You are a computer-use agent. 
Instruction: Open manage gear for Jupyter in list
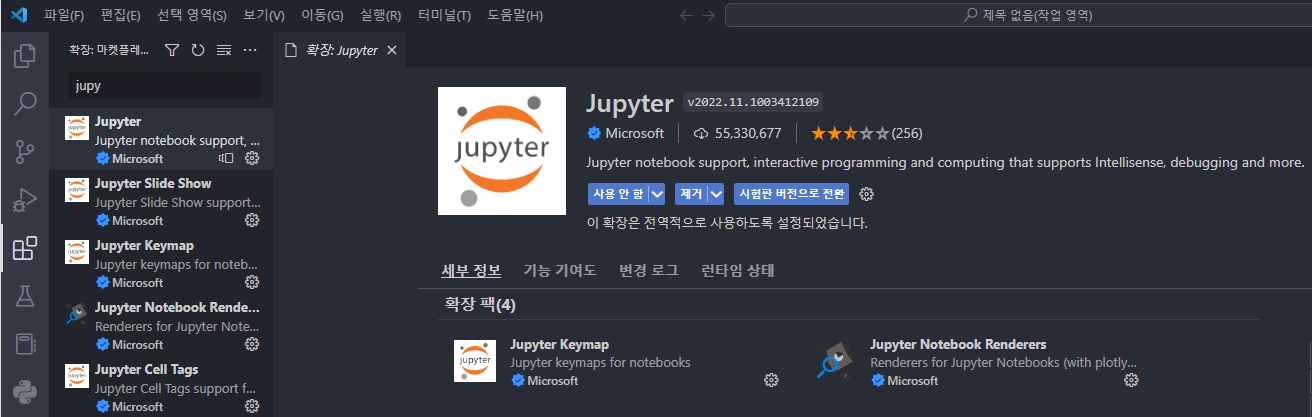tap(252, 158)
